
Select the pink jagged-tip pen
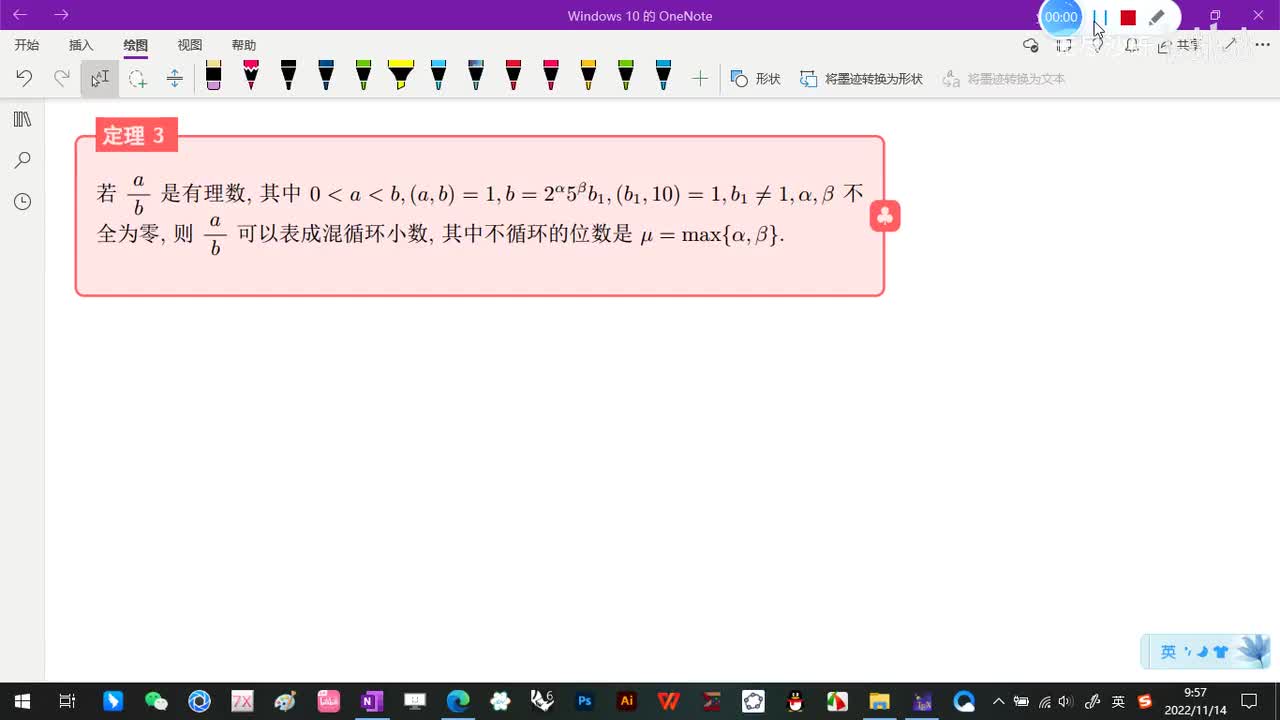[251, 76]
